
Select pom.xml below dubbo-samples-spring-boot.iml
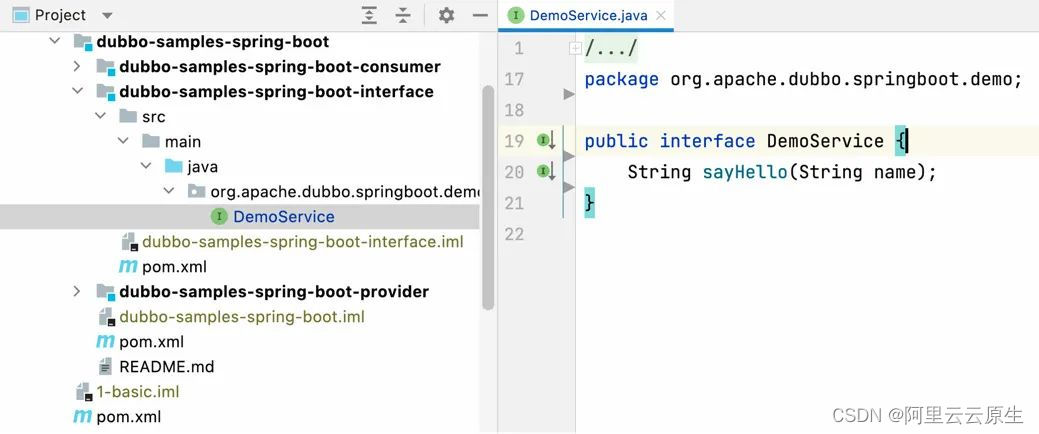pyautogui.click(x=152, y=342)
